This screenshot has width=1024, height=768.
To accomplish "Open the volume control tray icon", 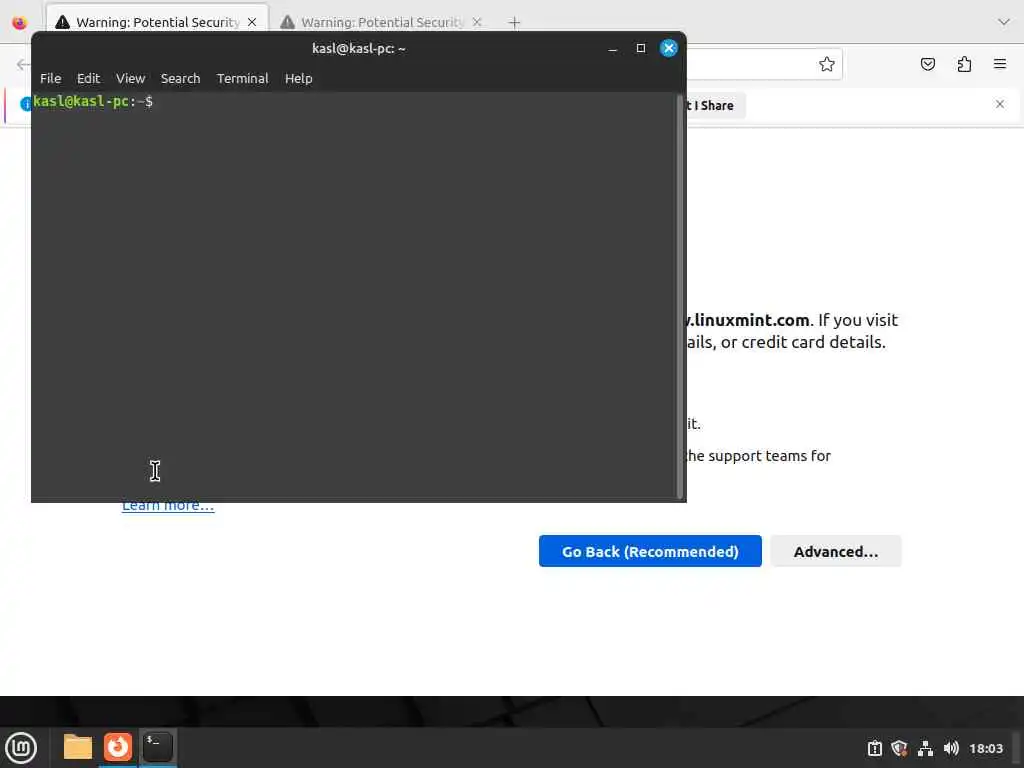I will (x=951, y=748).
